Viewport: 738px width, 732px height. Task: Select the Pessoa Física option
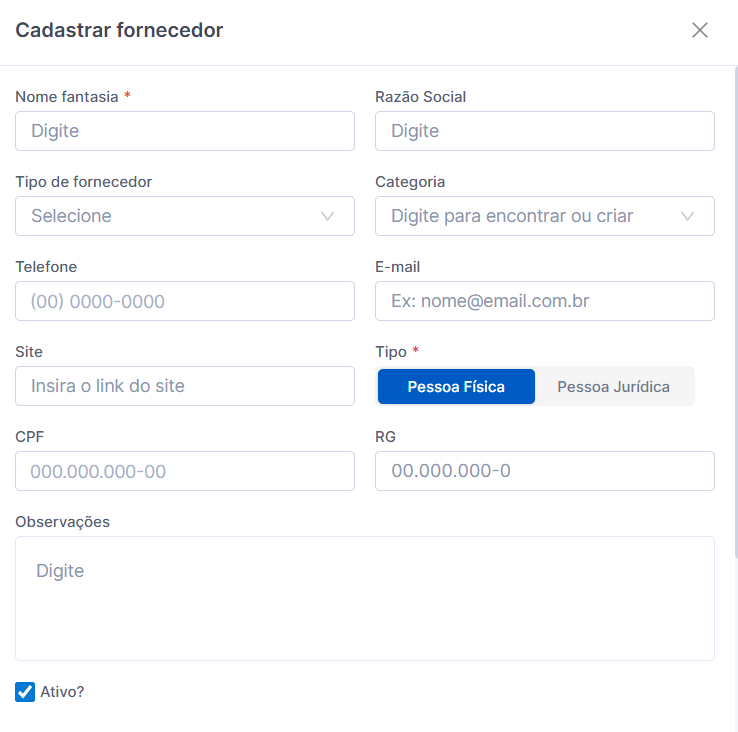[456, 387]
